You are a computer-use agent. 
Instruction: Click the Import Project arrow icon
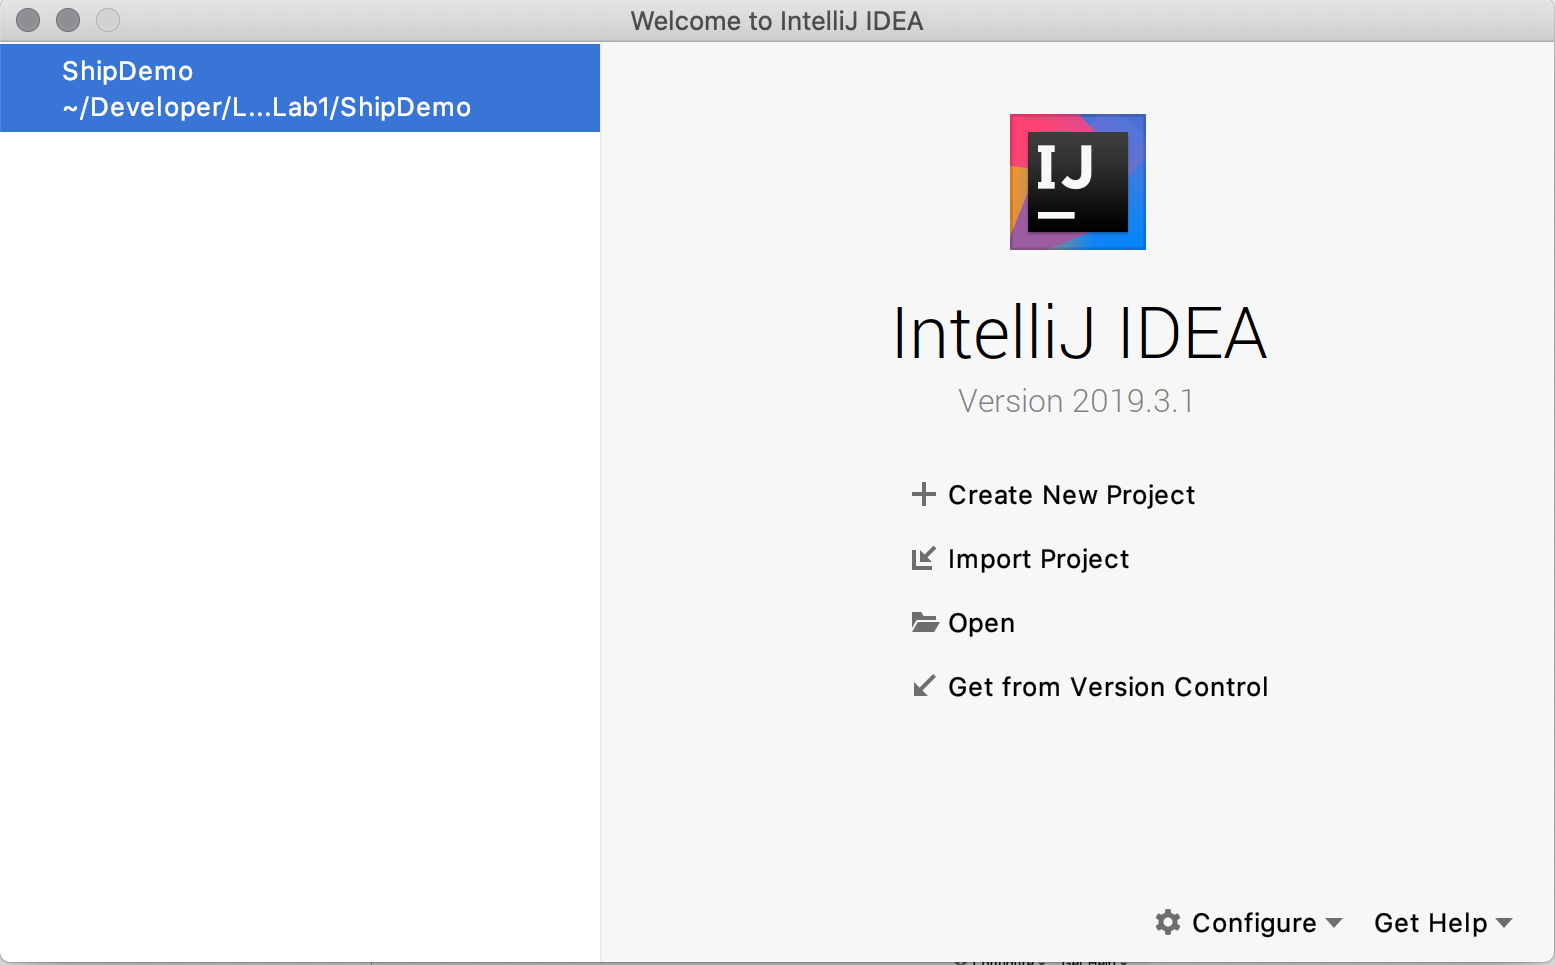[x=923, y=558]
